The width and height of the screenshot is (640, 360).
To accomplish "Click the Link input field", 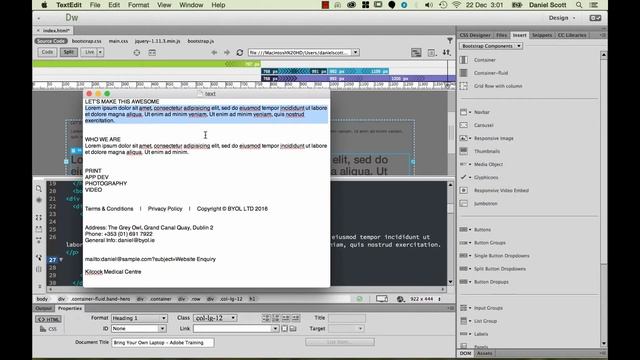I will point(233,329).
